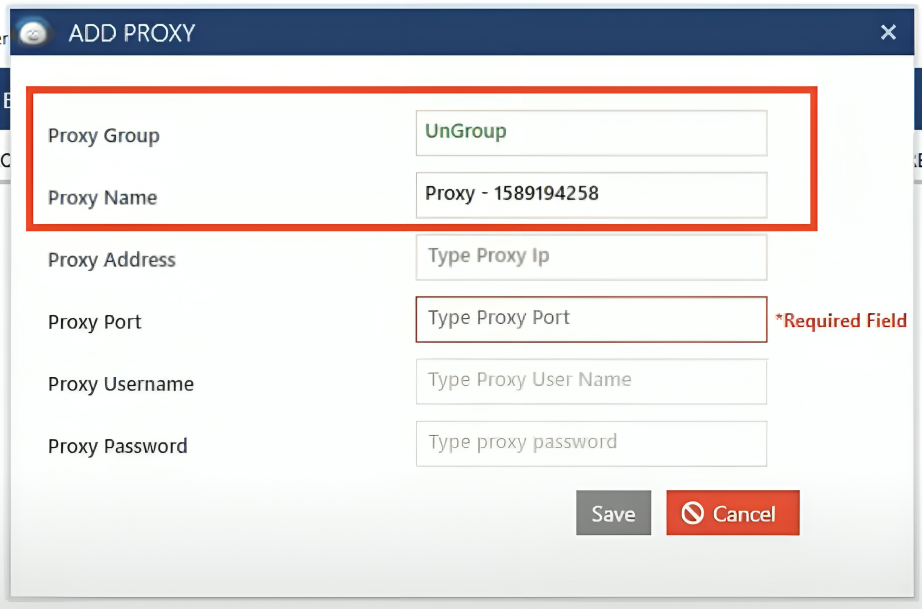Click the Proxy Group label
922x609 pixels.
point(104,136)
